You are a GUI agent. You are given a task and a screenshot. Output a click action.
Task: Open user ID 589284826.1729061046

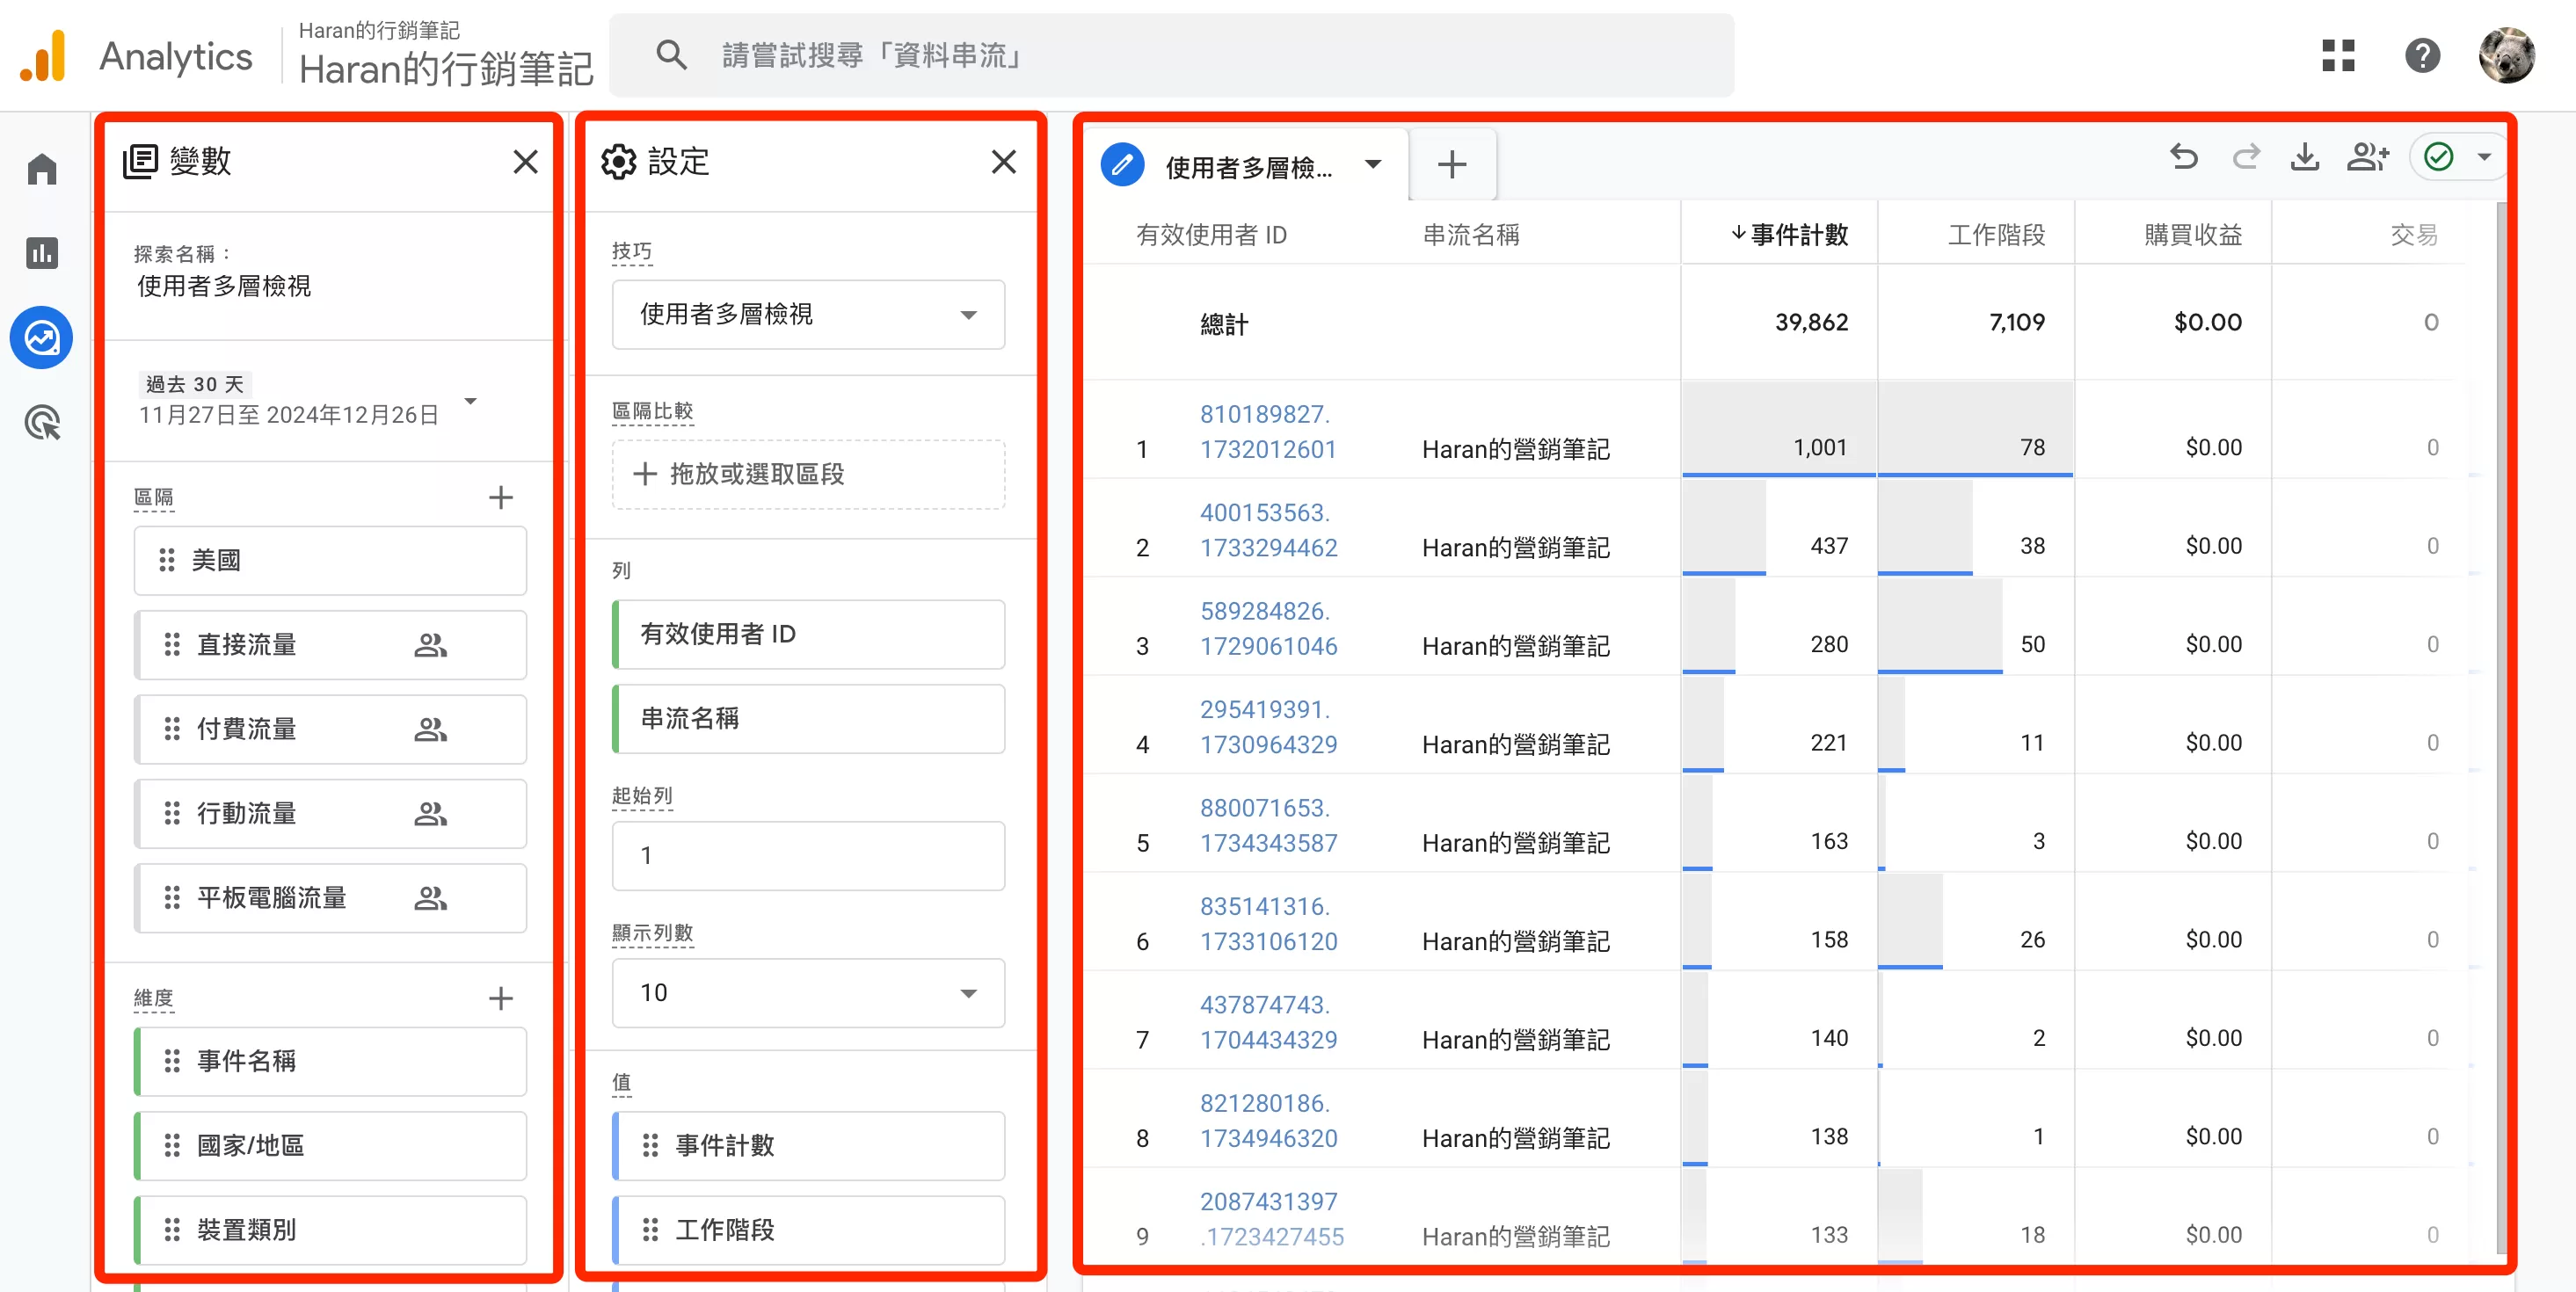coord(1268,628)
